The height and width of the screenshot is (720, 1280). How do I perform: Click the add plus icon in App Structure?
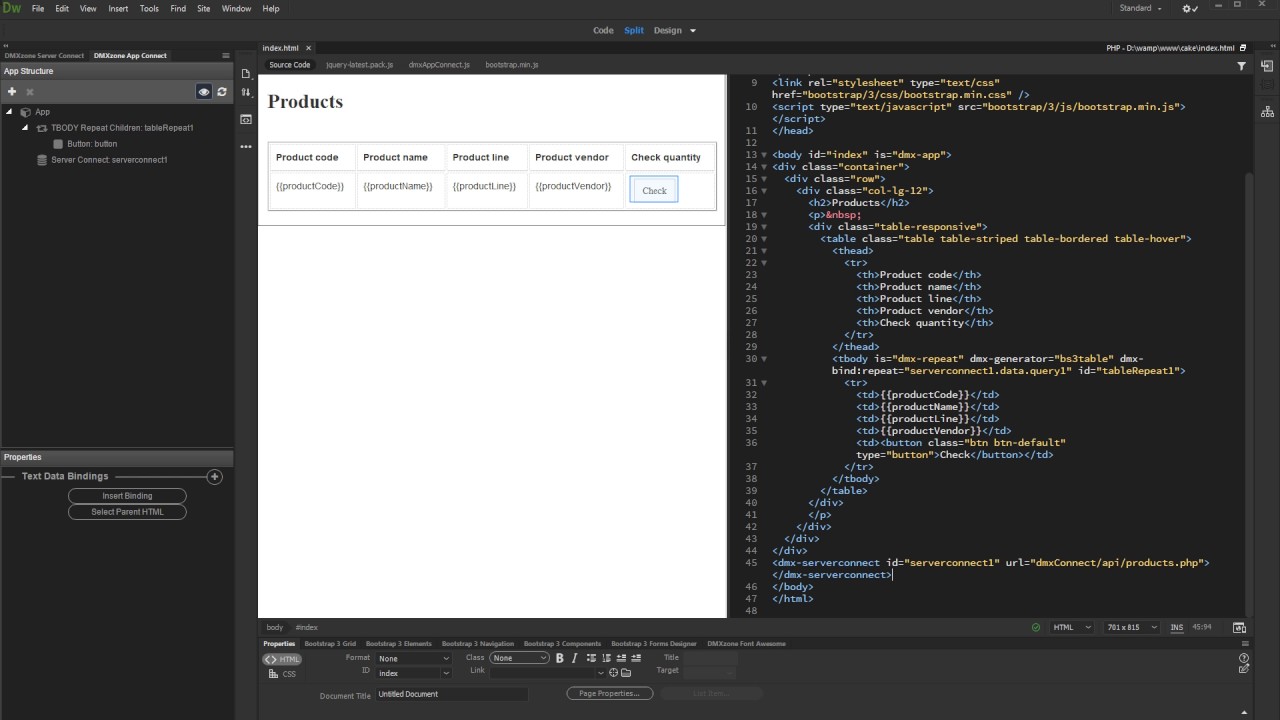pos(12,91)
